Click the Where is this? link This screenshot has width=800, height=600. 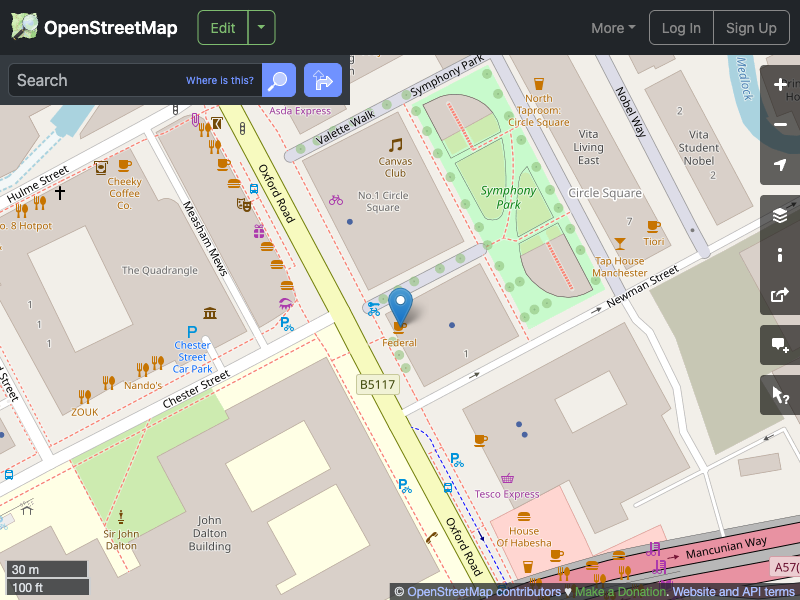click(219, 80)
